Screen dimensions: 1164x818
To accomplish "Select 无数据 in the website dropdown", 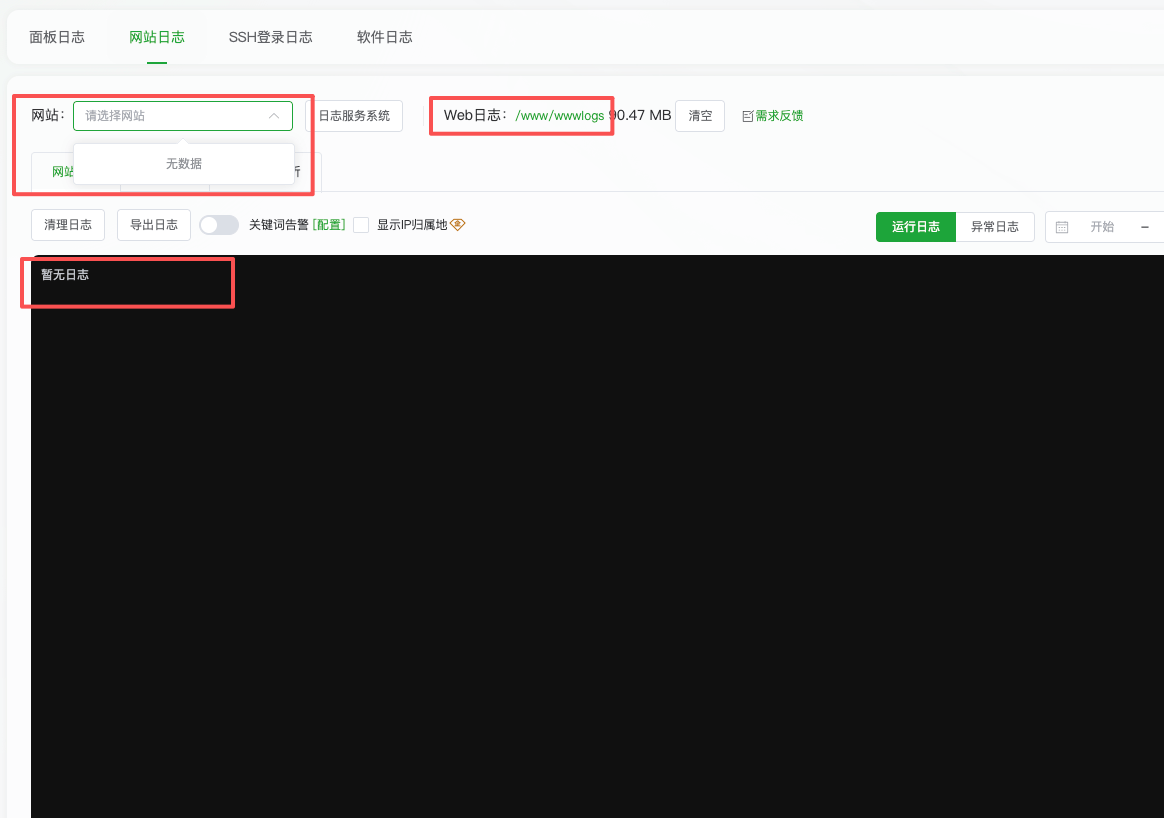I will pyautogui.click(x=183, y=163).
